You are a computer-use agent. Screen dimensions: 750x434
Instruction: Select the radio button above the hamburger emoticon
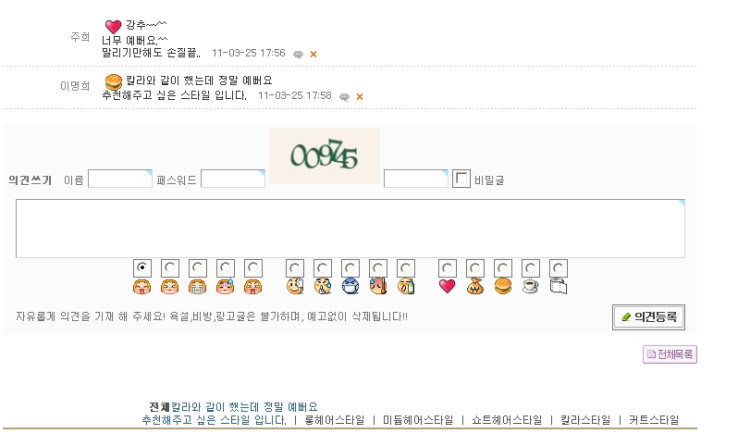[503, 268]
